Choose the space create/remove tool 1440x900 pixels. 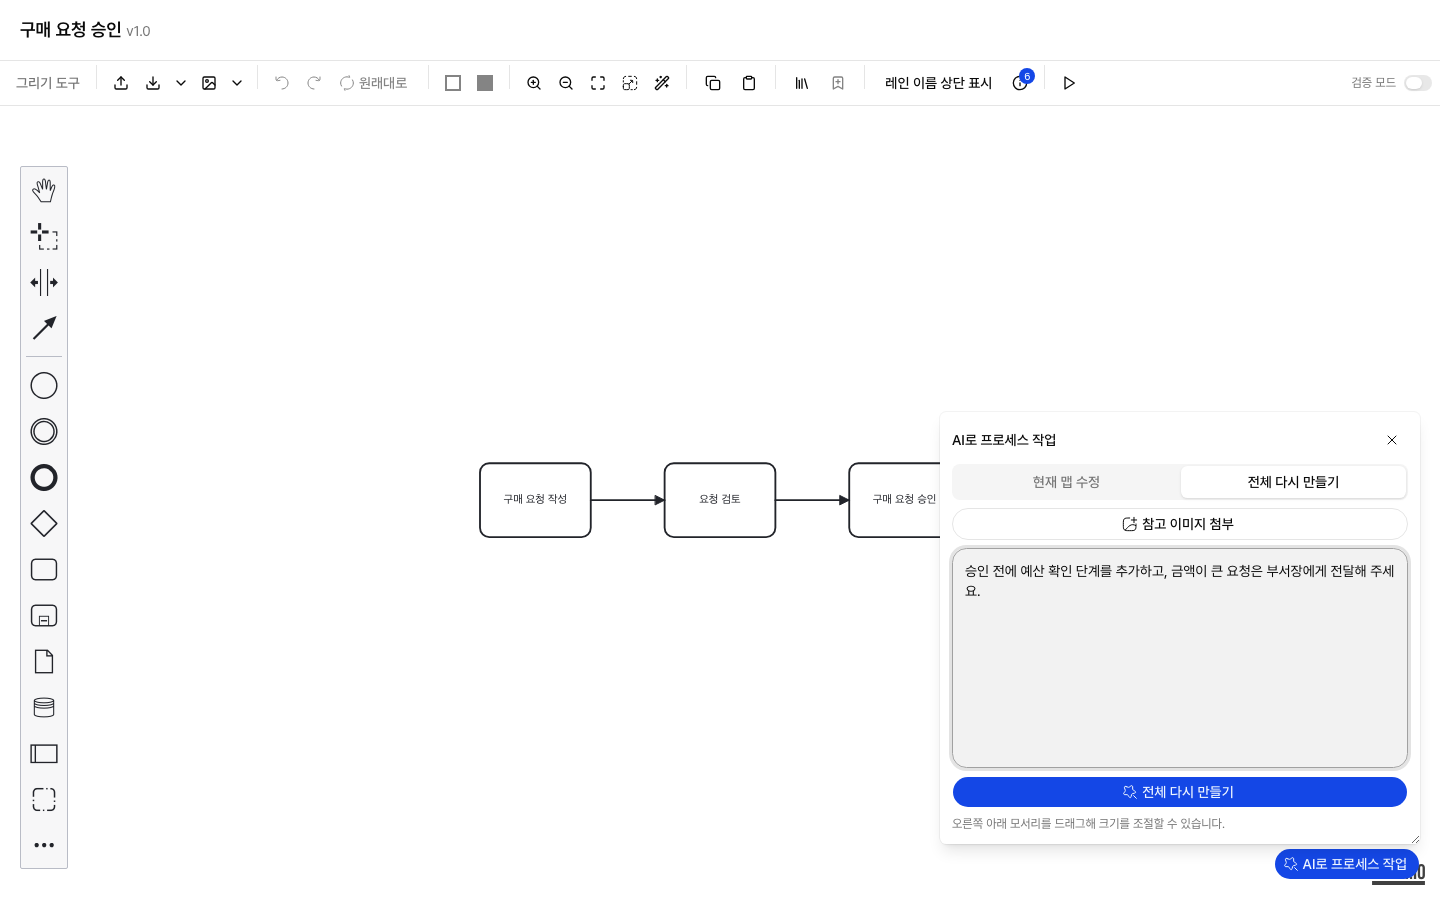[x=44, y=282]
